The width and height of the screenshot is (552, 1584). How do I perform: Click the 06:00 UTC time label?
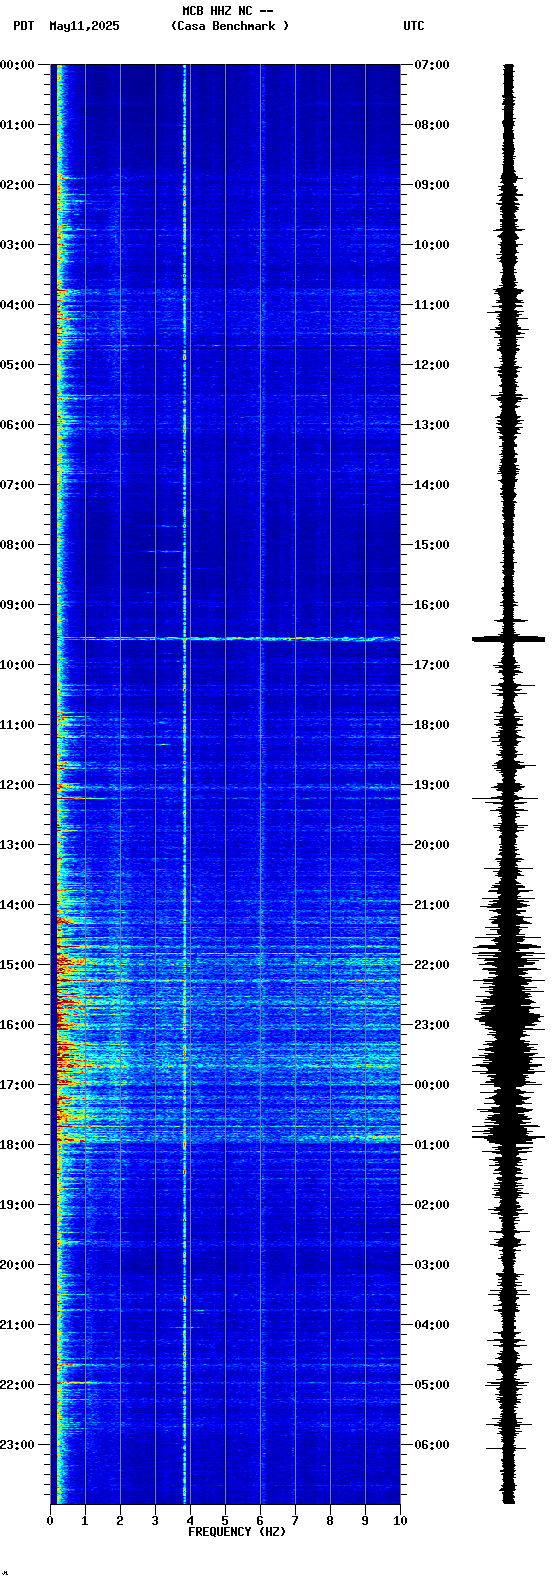[x=432, y=1445]
